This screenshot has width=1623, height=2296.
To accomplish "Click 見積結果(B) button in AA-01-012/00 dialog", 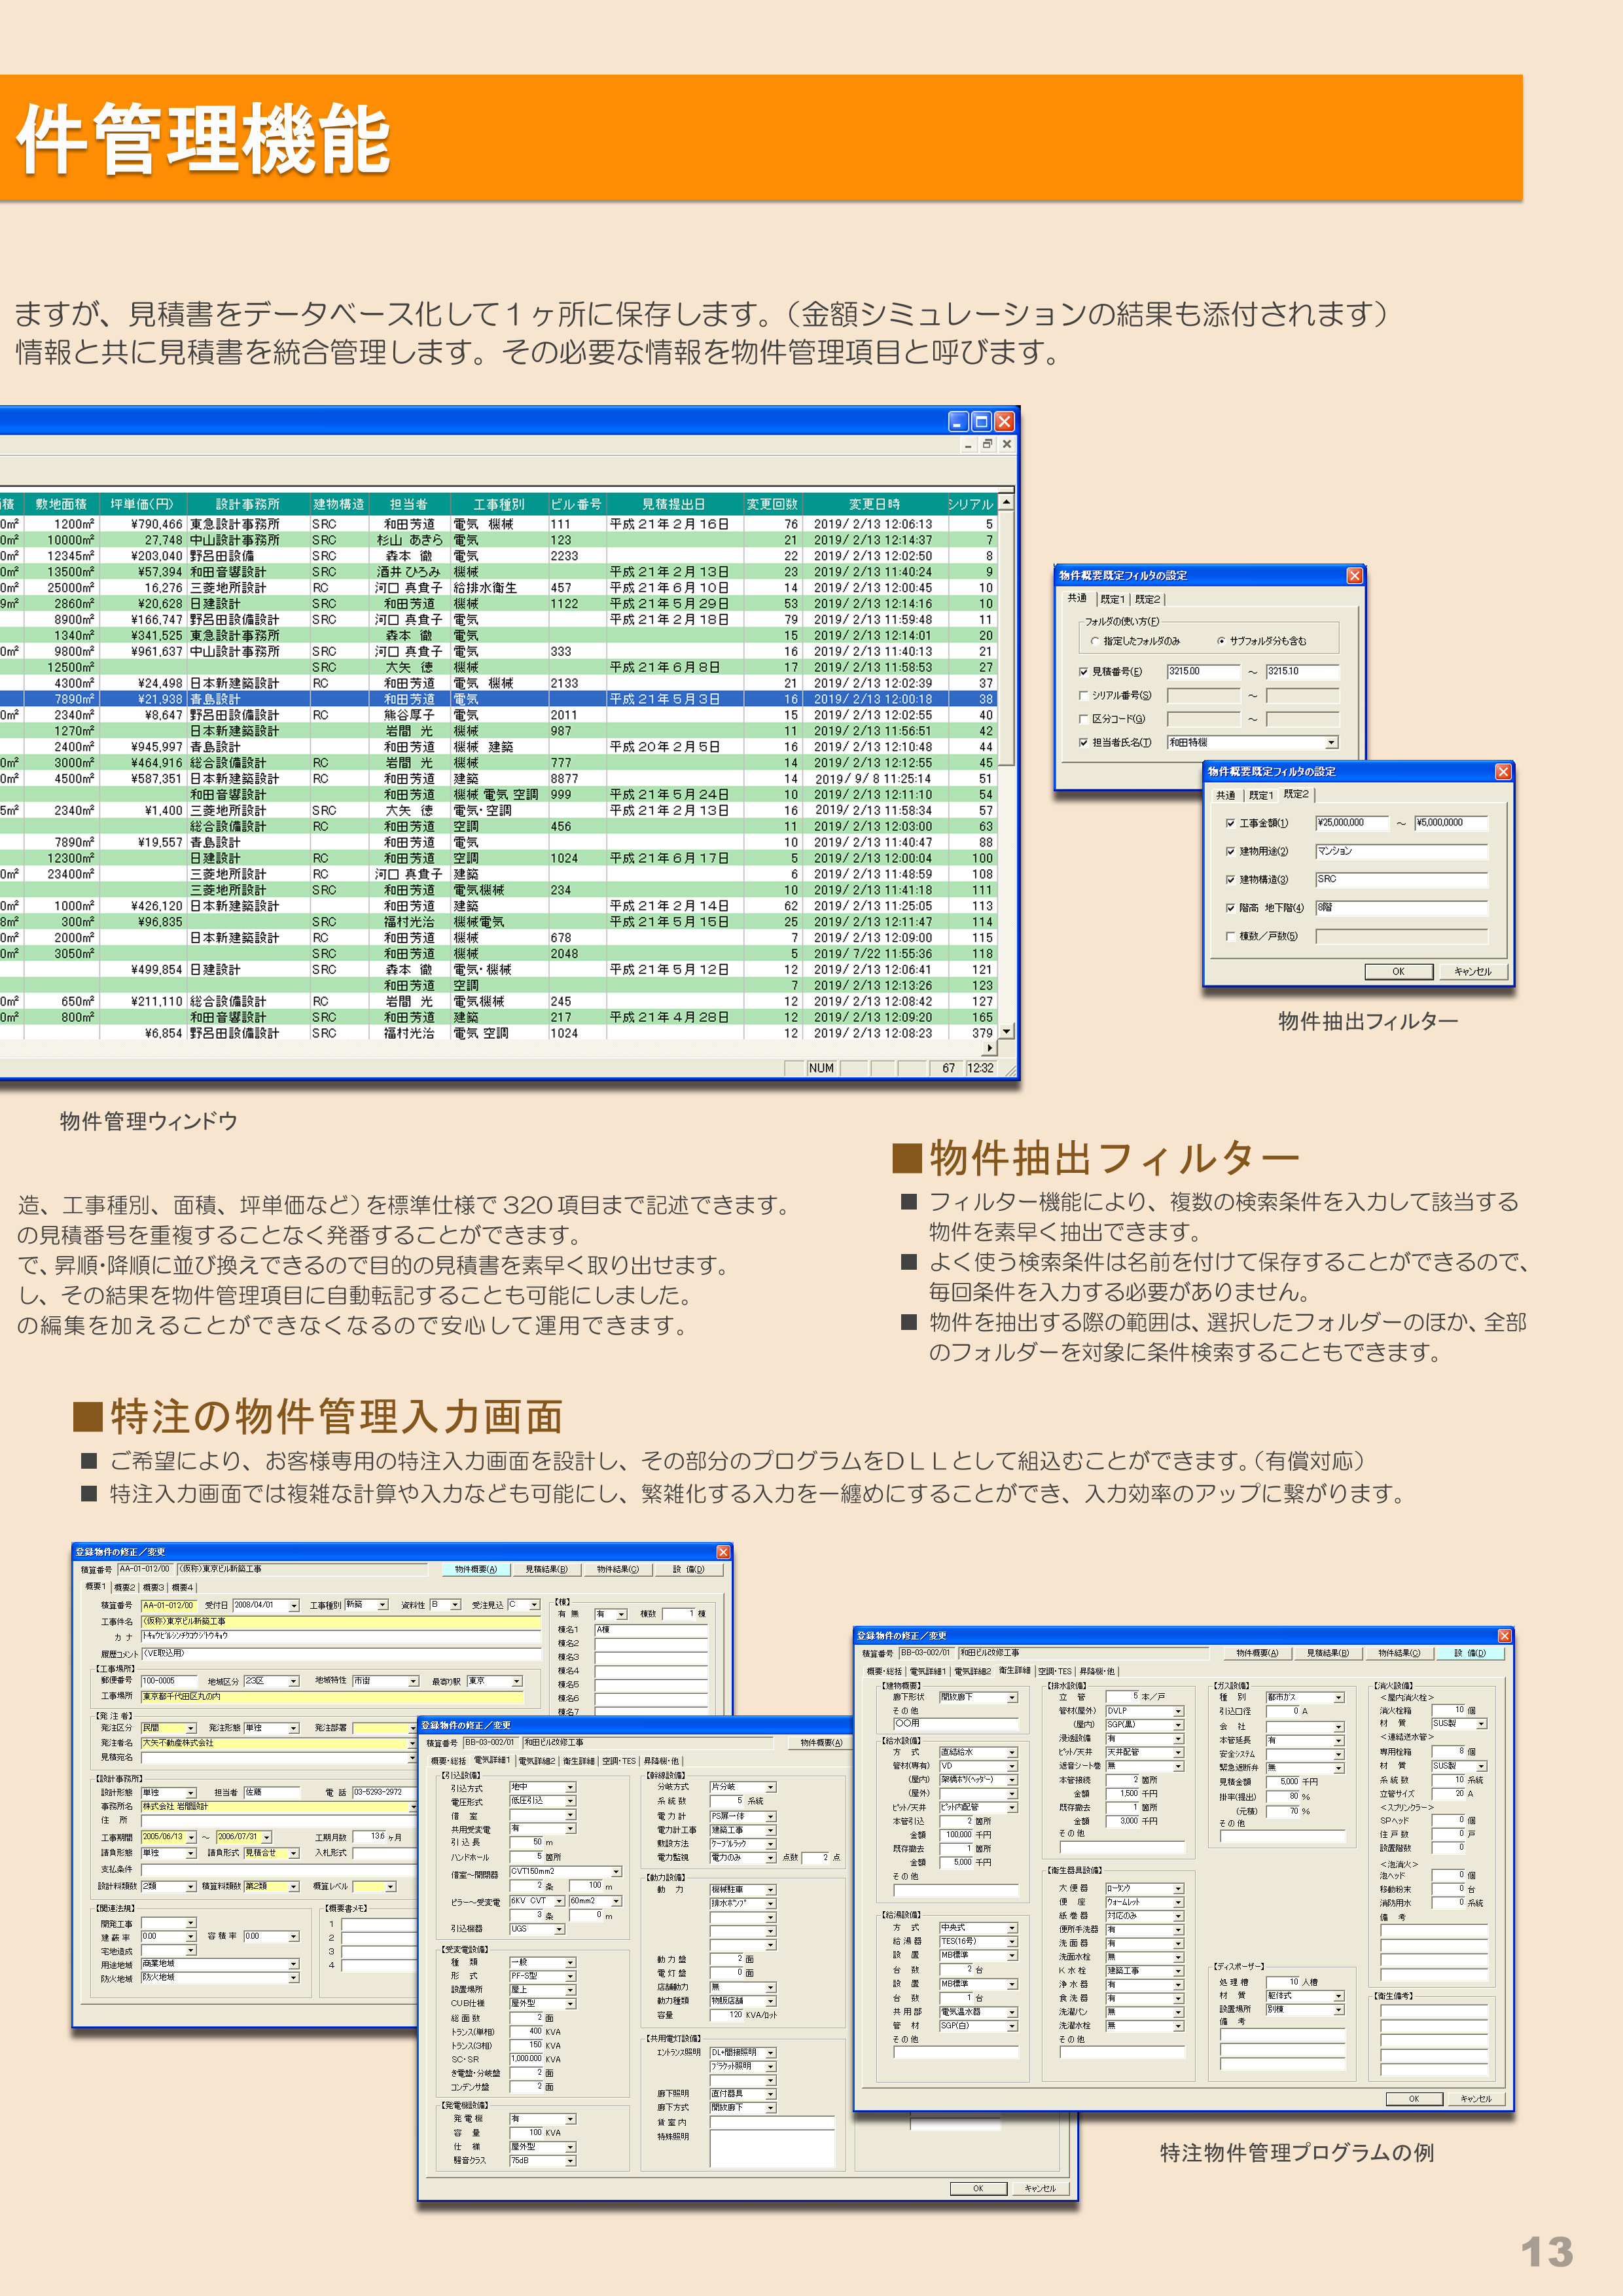I will coord(546,1569).
